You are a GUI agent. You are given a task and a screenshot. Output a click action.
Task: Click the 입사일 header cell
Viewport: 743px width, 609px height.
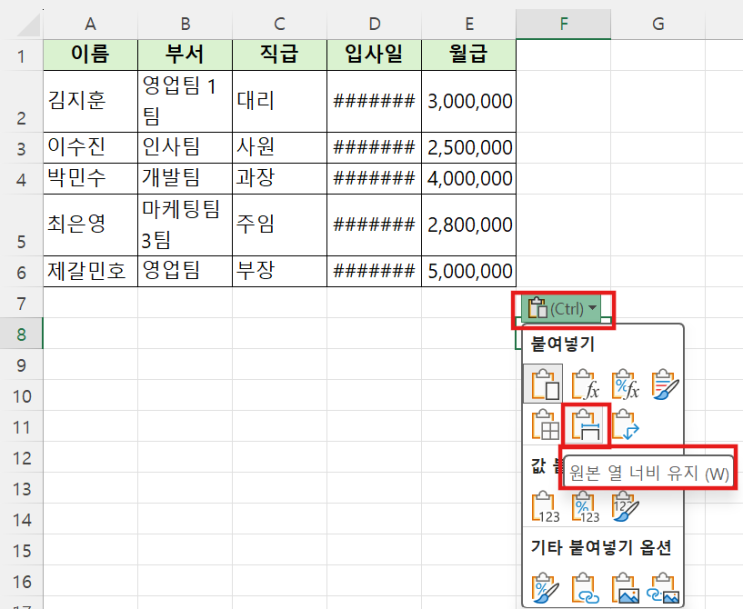[x=374, y=55]
